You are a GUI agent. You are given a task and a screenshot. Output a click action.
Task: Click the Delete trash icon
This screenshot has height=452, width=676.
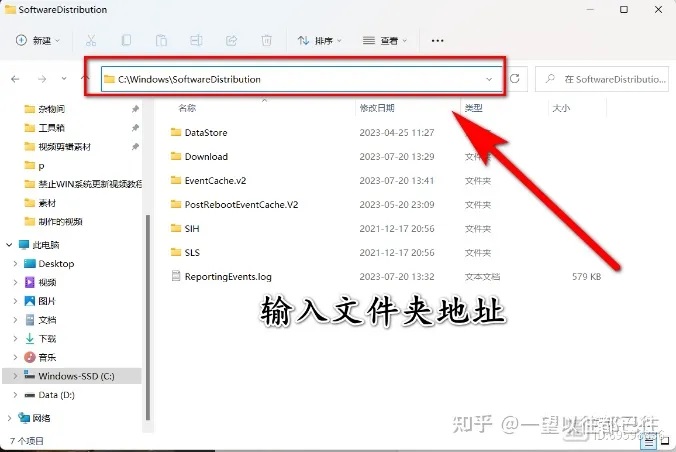point(266,41)
